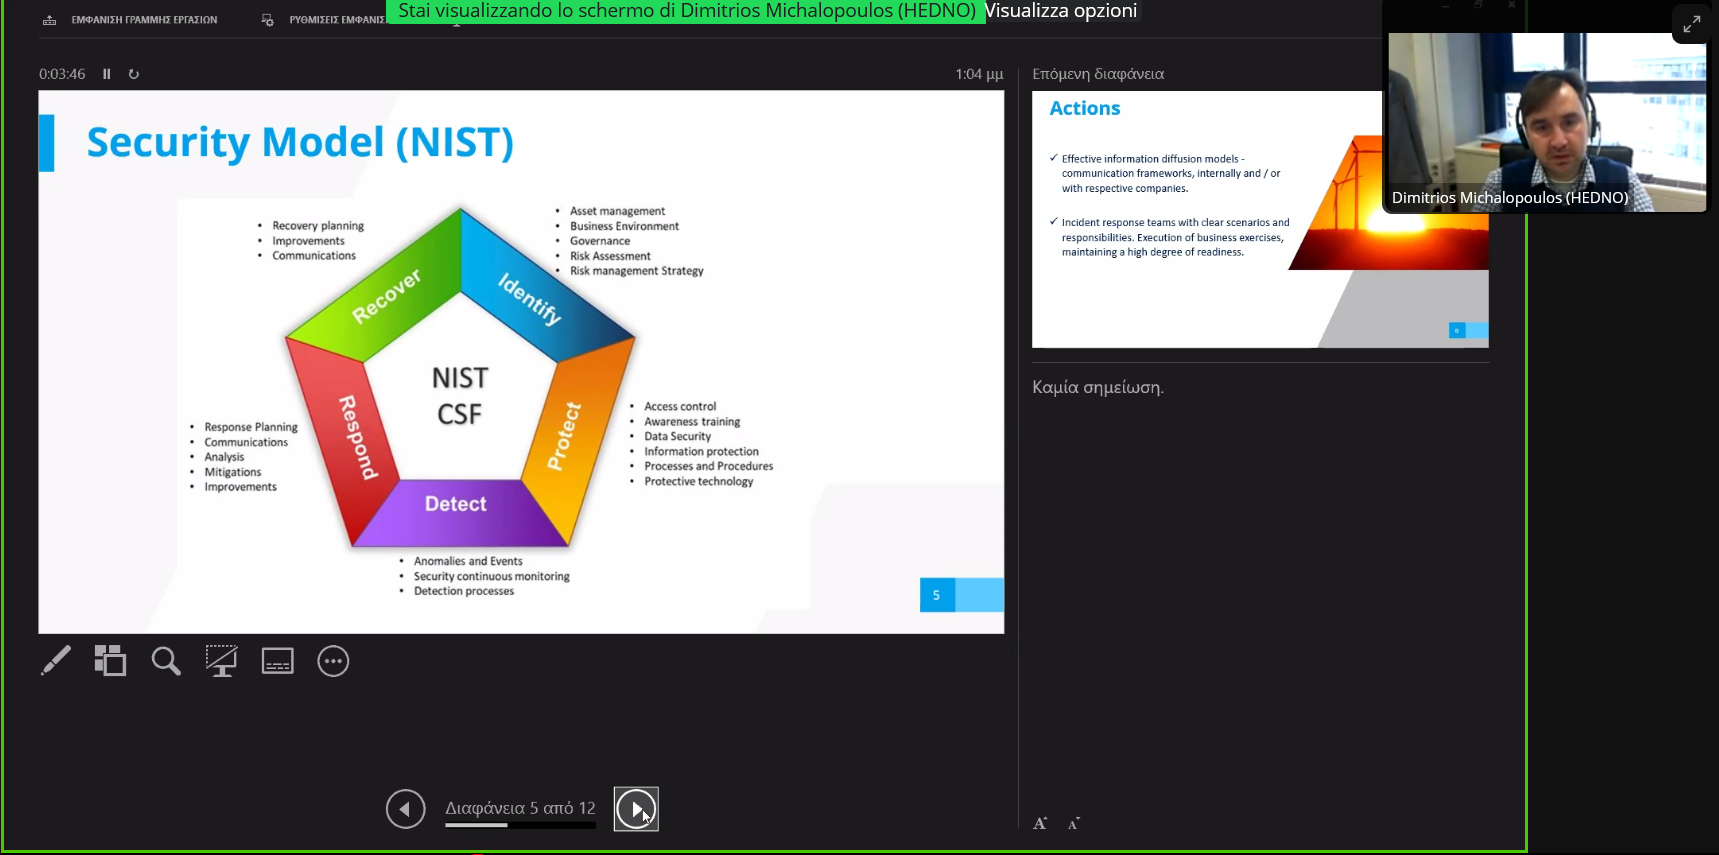Advance to the next slide arrow
Viewport: 1719px width, 855px height.
(x=636, y=809)
